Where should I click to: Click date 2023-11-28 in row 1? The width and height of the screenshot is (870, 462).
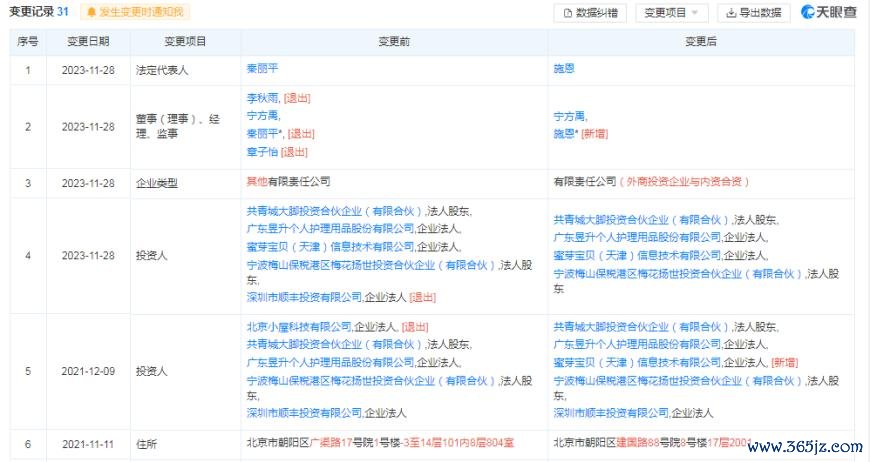coord(88,70)
